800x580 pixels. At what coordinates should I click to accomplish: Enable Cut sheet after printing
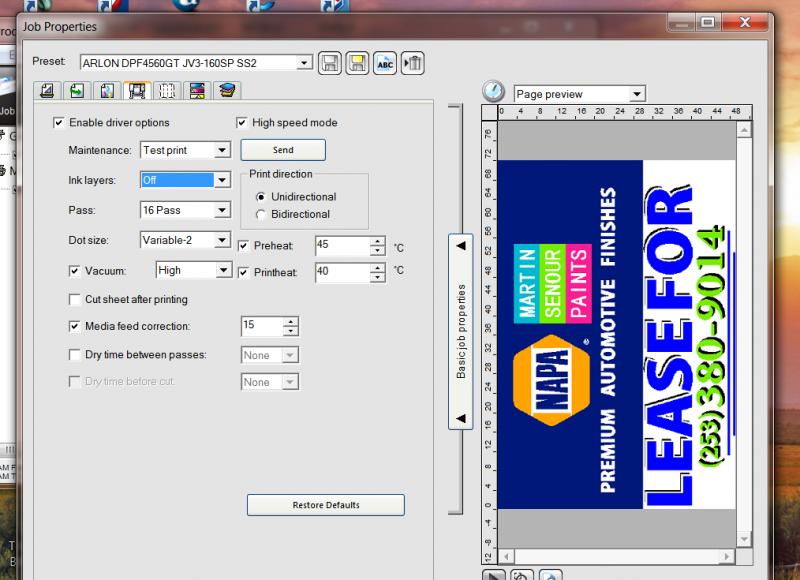point(74,299)
